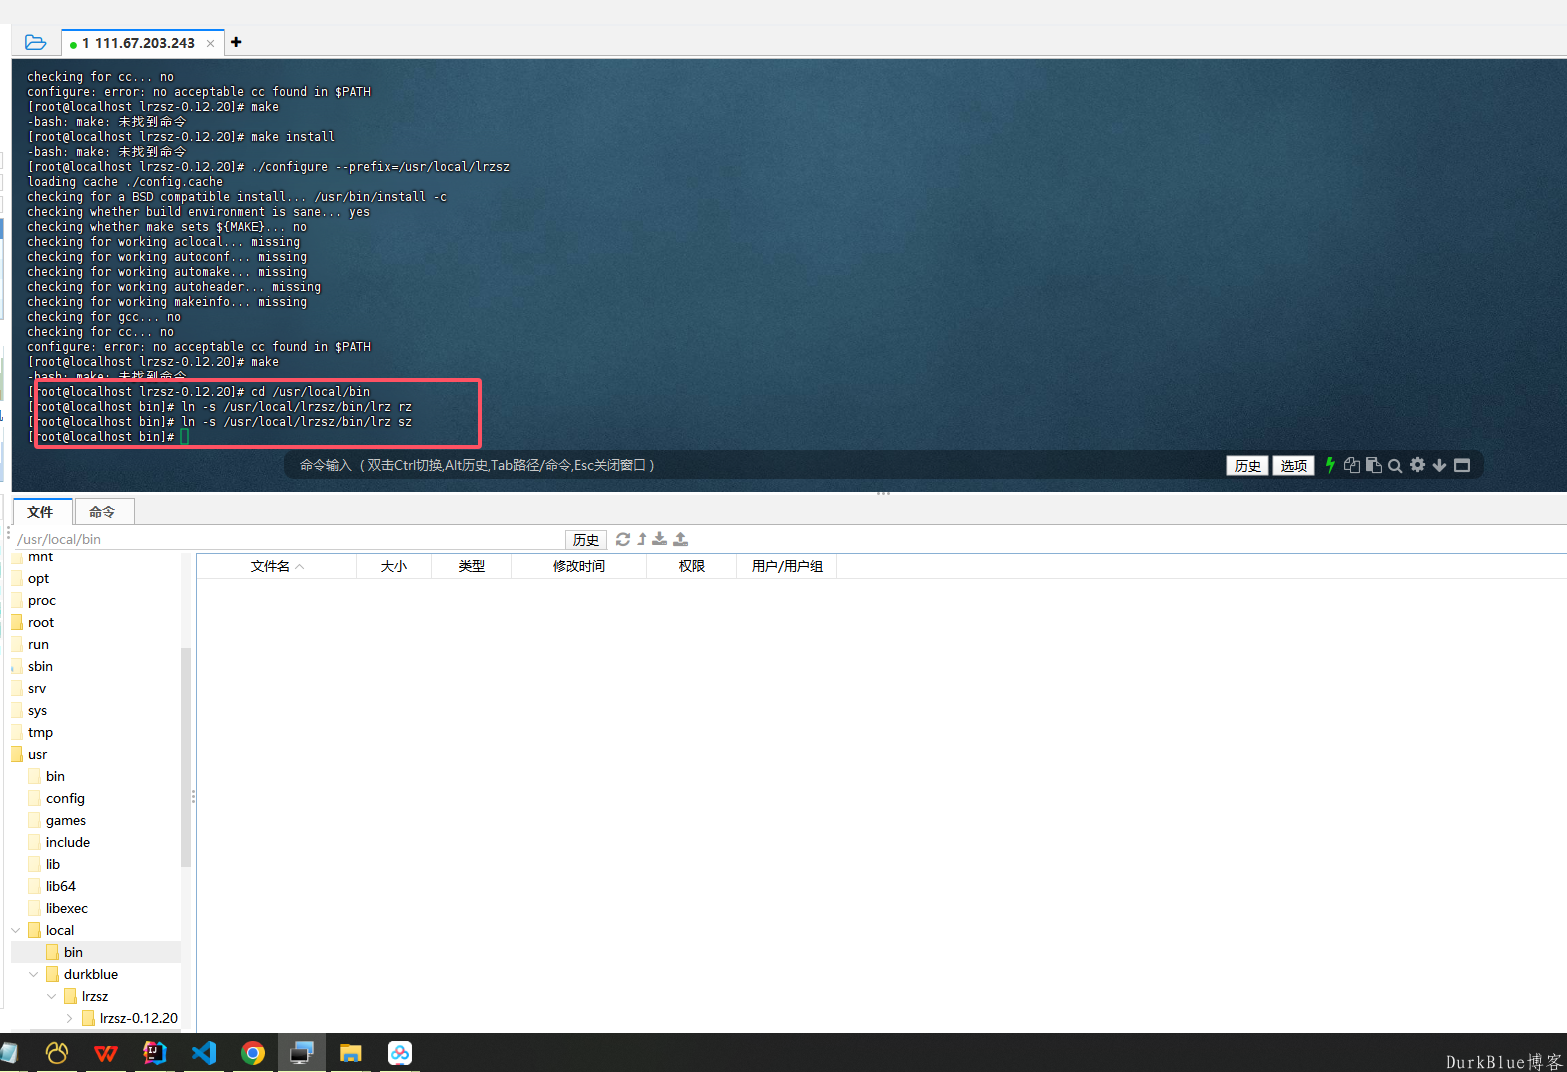Open terminal settings gear icon

1417,465
